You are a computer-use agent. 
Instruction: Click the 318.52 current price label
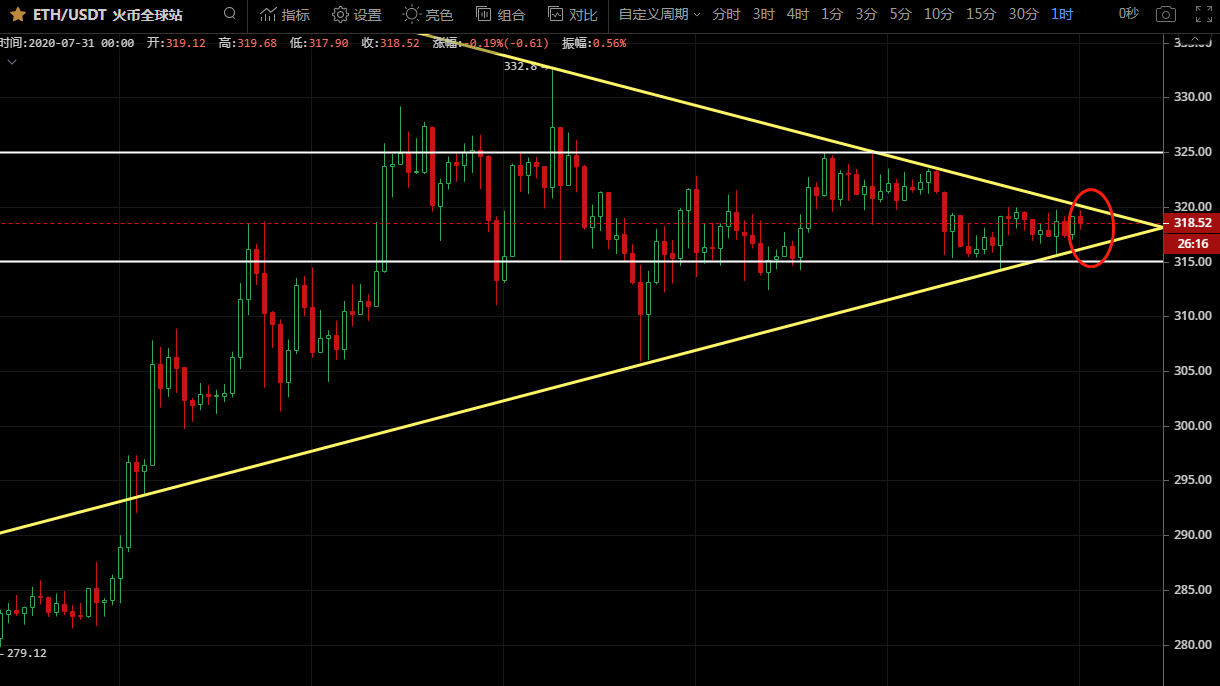[x=1192, y=223]
